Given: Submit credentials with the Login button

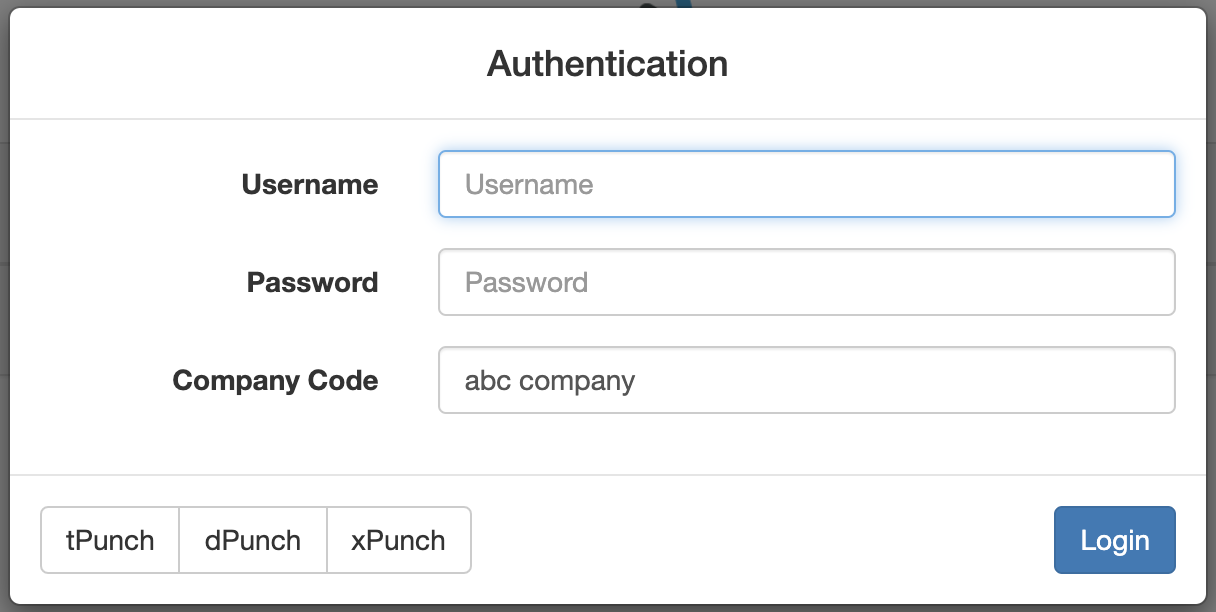Looking at the screenshot, I should pos(1114,540).
